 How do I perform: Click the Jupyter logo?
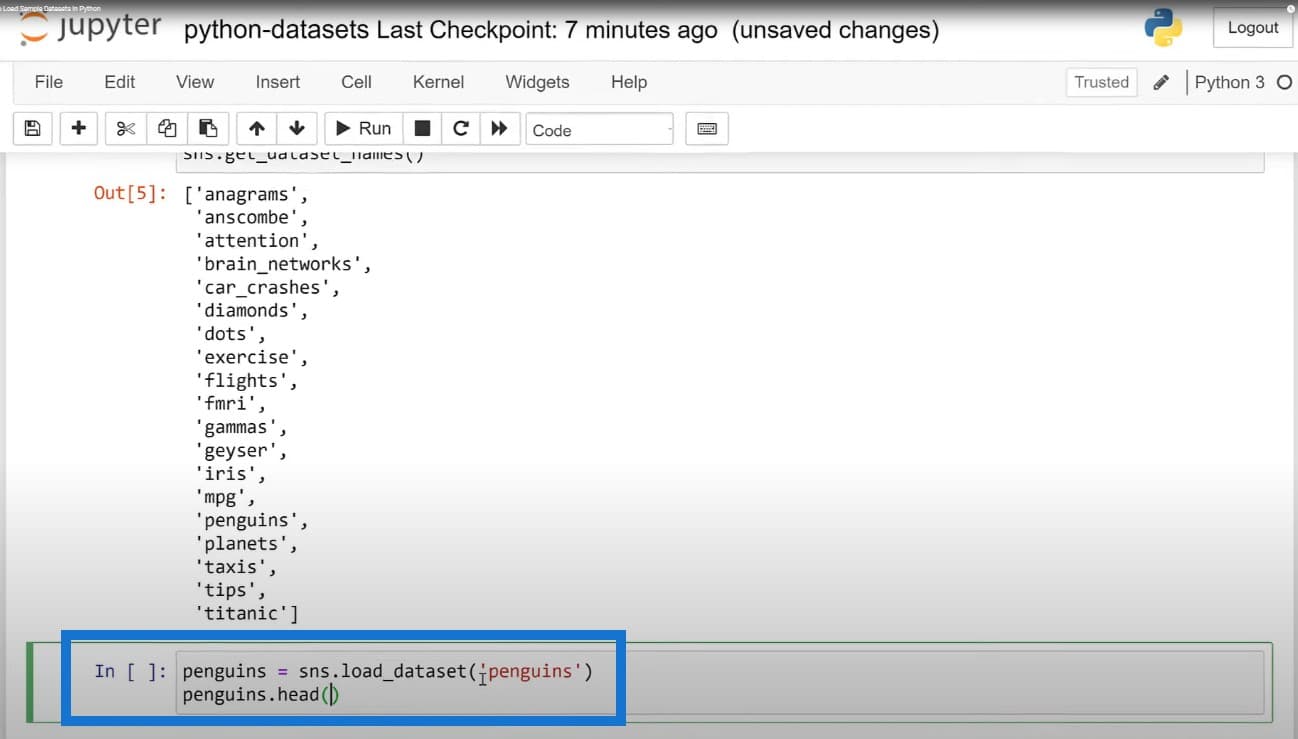pos(90,28)
